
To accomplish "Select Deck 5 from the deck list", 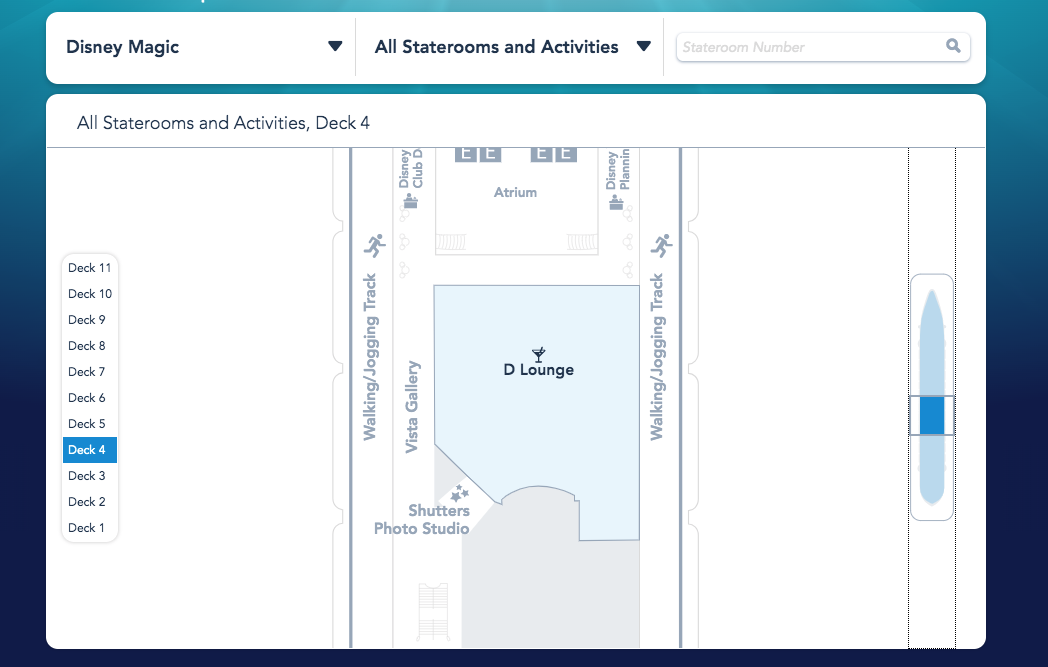I will 87,424.
